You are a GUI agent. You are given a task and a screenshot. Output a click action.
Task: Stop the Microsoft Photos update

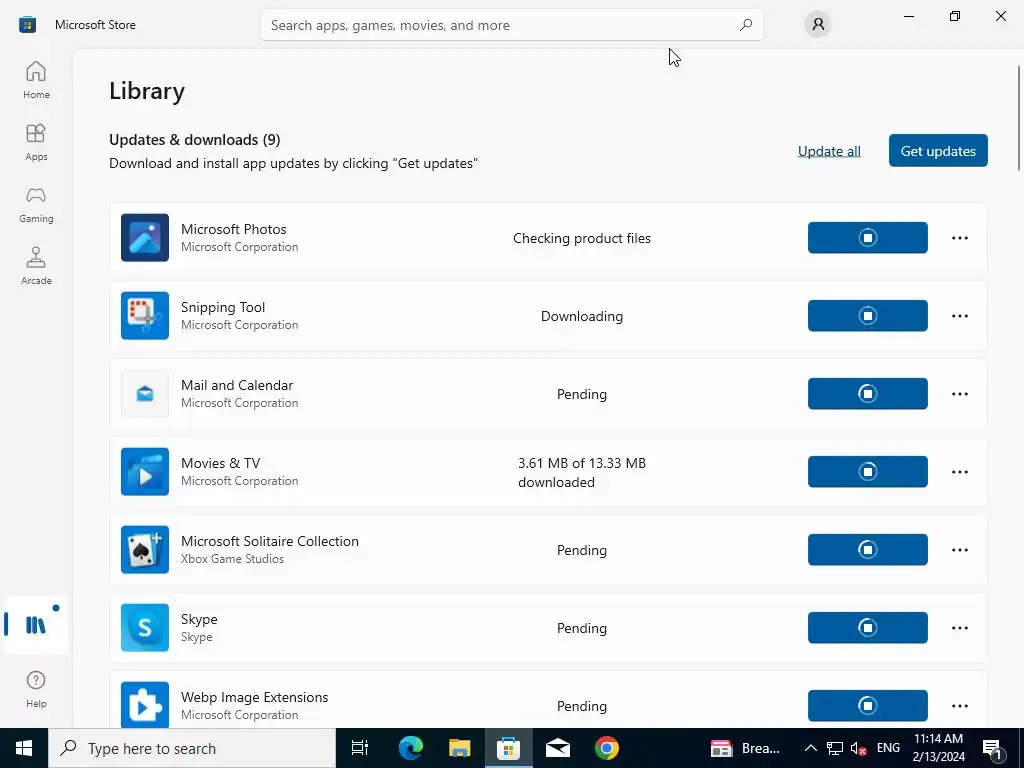pos(867,238)
